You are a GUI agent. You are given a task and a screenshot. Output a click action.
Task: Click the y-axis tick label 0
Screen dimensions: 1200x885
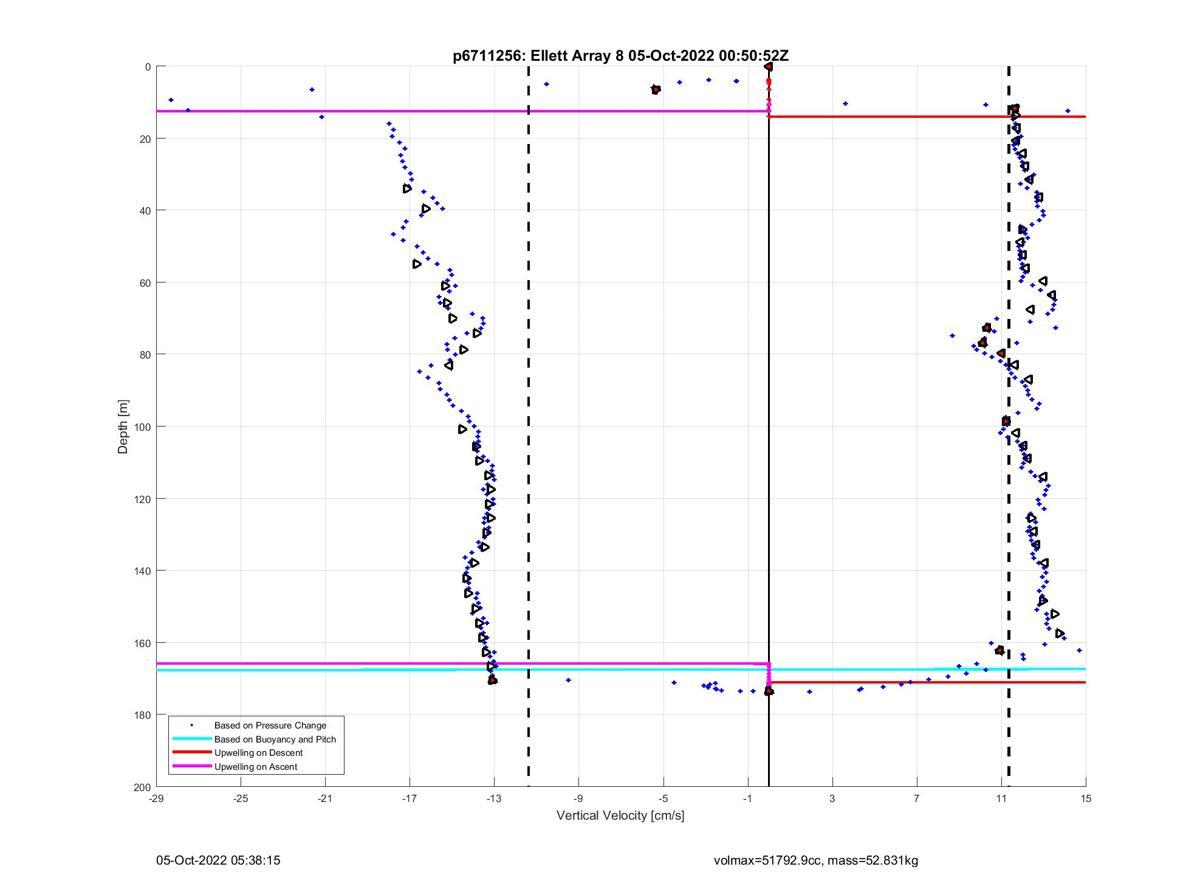[148, 67]
